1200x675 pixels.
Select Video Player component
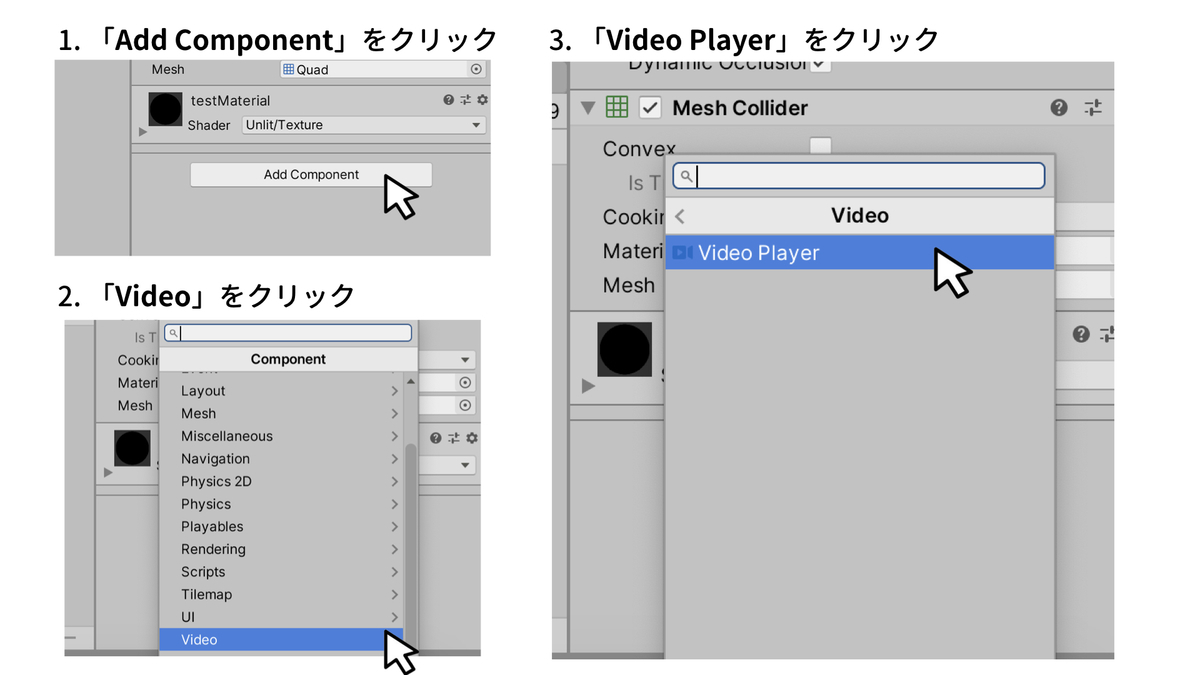860,253
